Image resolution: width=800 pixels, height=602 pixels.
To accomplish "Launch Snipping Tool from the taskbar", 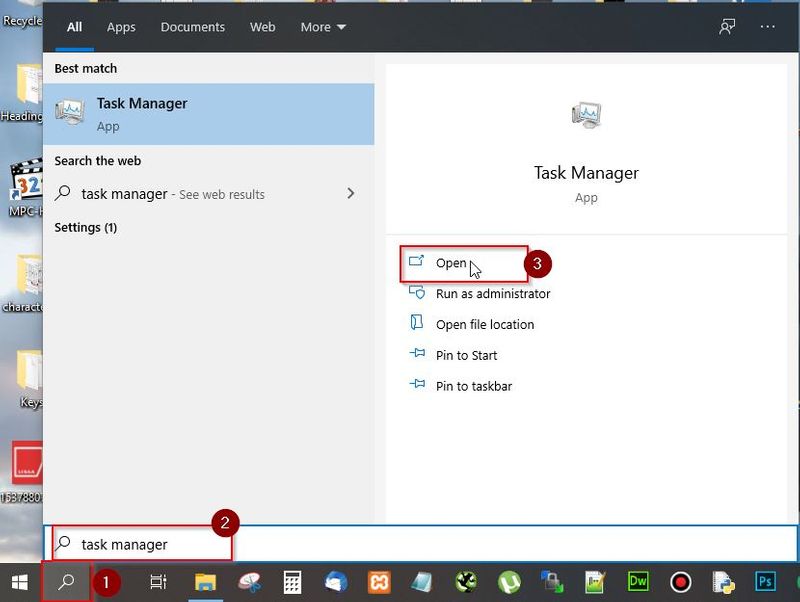I will coord(249,582).
